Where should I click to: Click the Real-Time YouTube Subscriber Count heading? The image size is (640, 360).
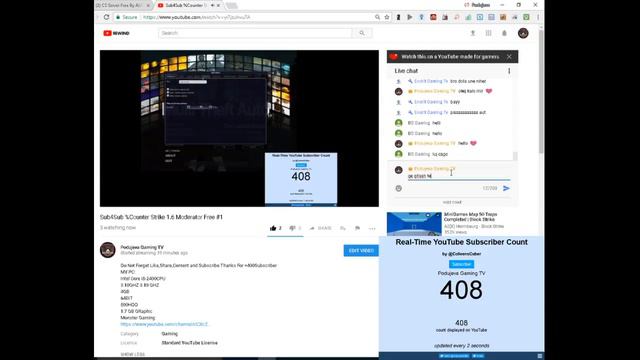pos(461,242)
